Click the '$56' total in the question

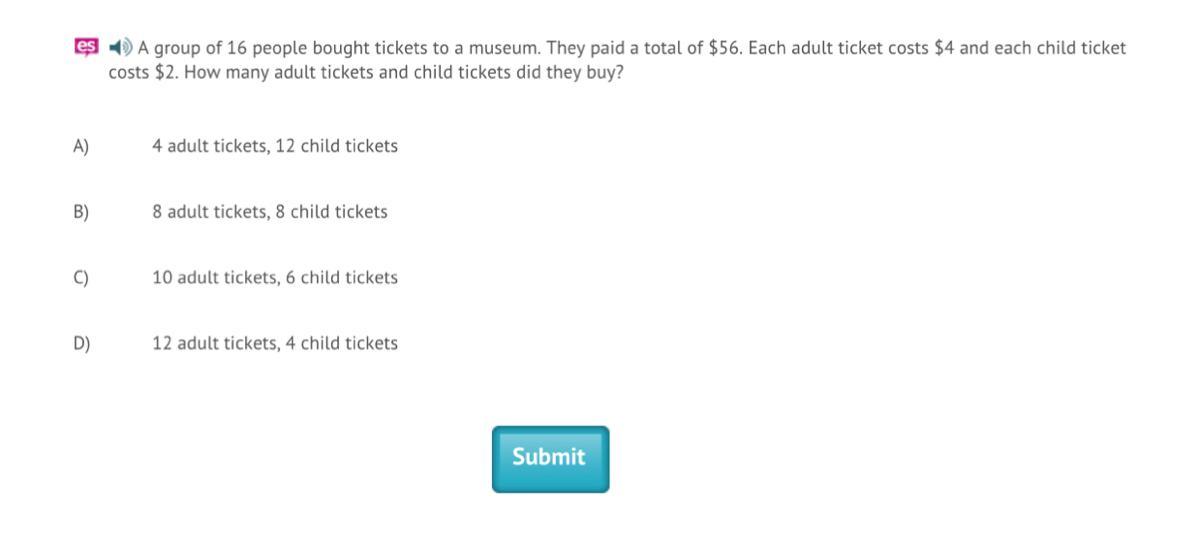[x=724, y=48]
